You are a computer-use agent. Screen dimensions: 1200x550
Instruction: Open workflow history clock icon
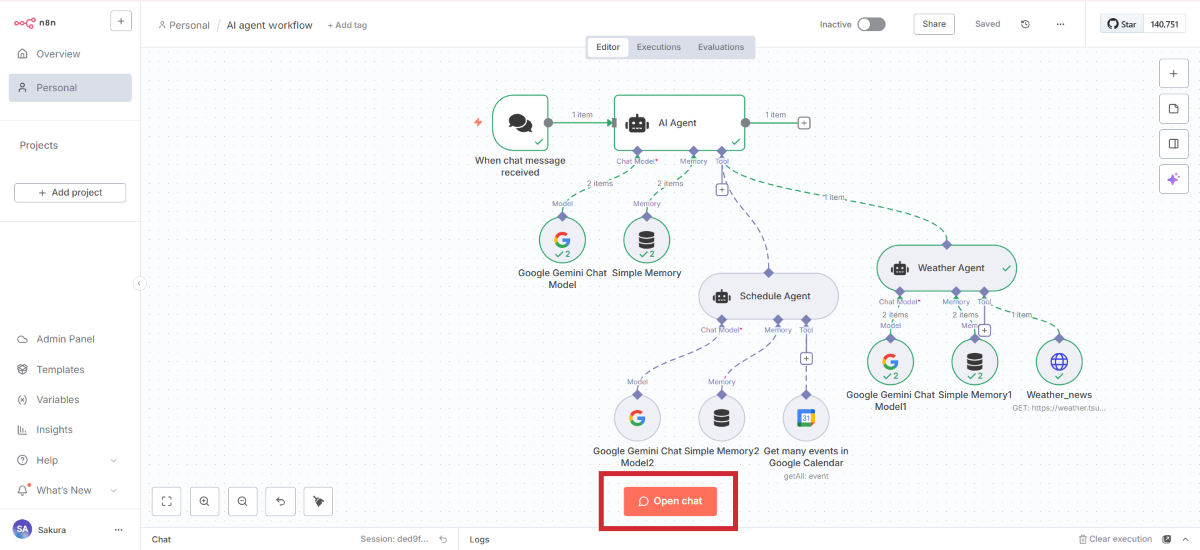(1025, 24)
